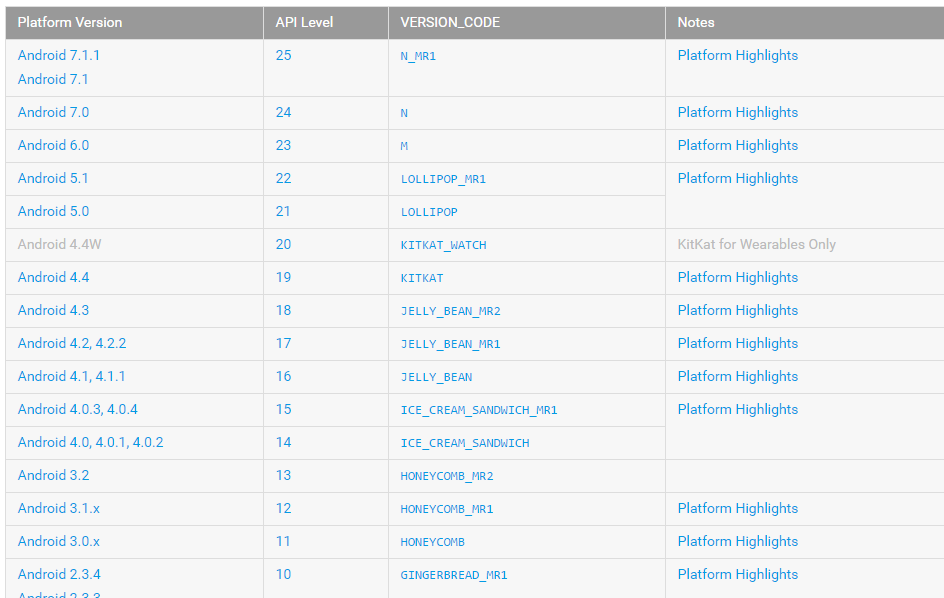944x598 pixels.
Task: Open the Android 4.3 link
Action: [54, 311]
